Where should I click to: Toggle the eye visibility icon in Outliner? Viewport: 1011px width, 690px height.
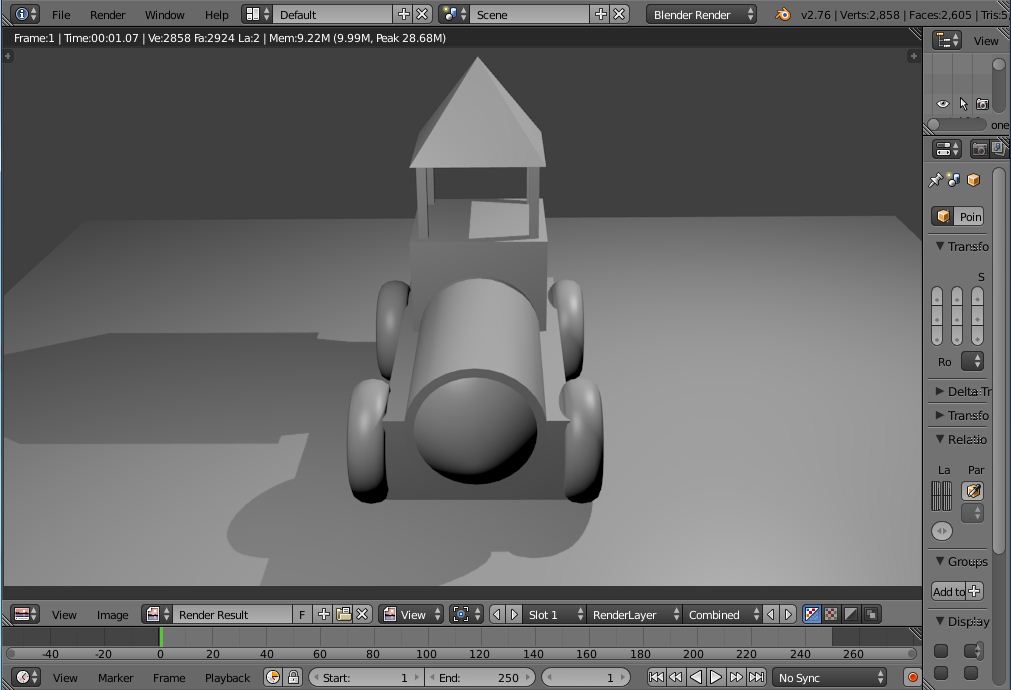pos(941,103)
